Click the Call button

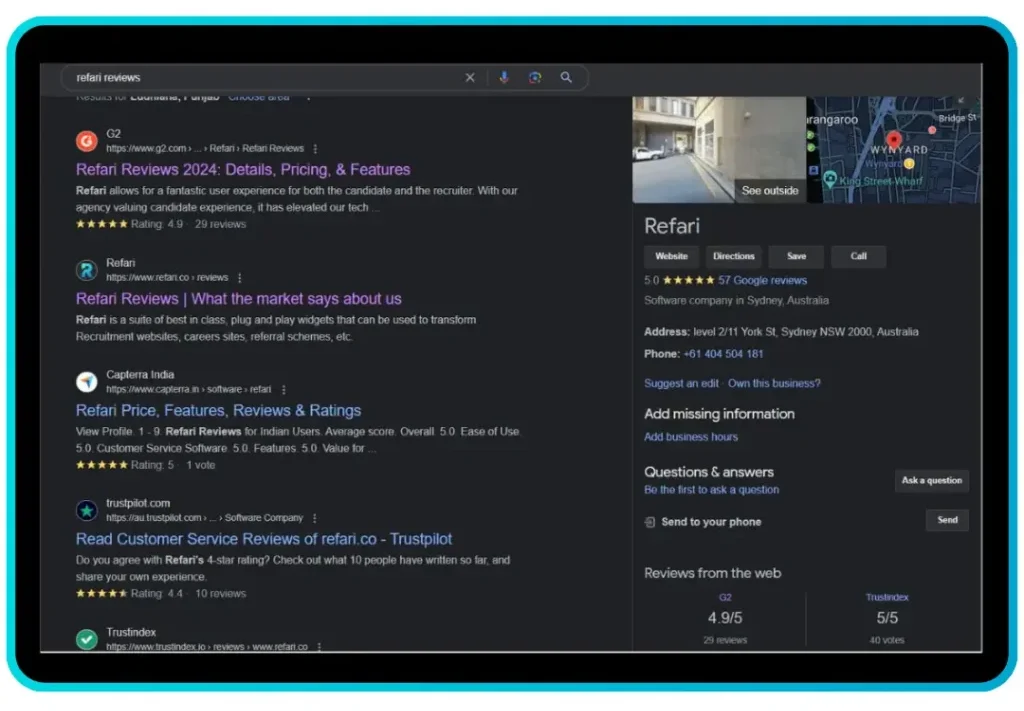(x=858, y=257)
